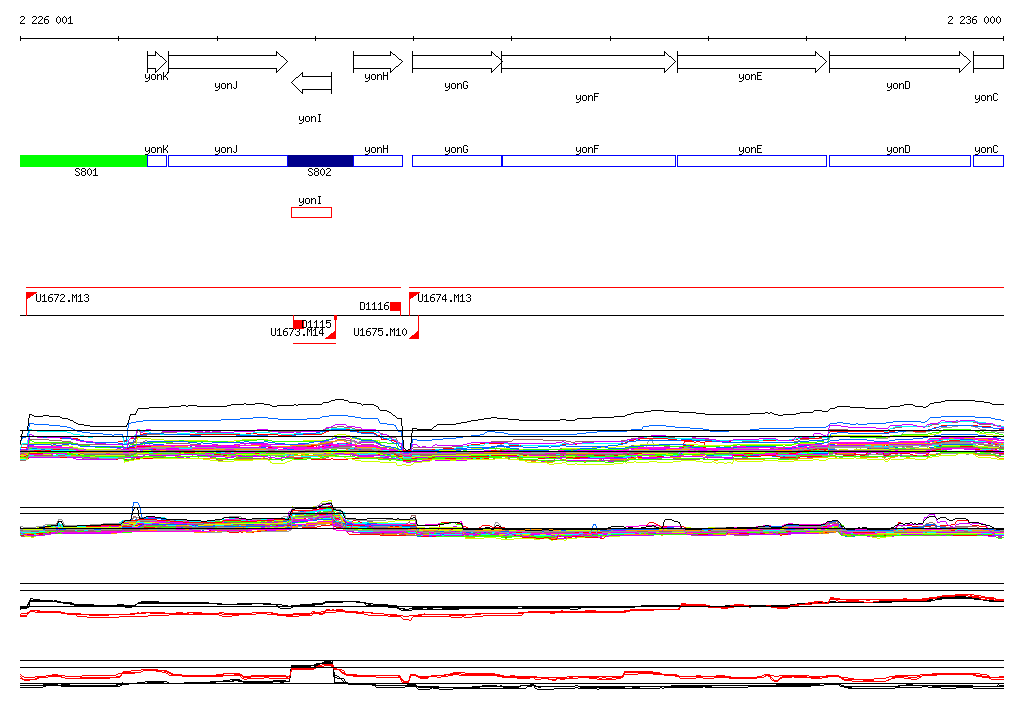Click the yonE gene arrow
This screenshot has height=714, width=1024.
coord(752,62)
